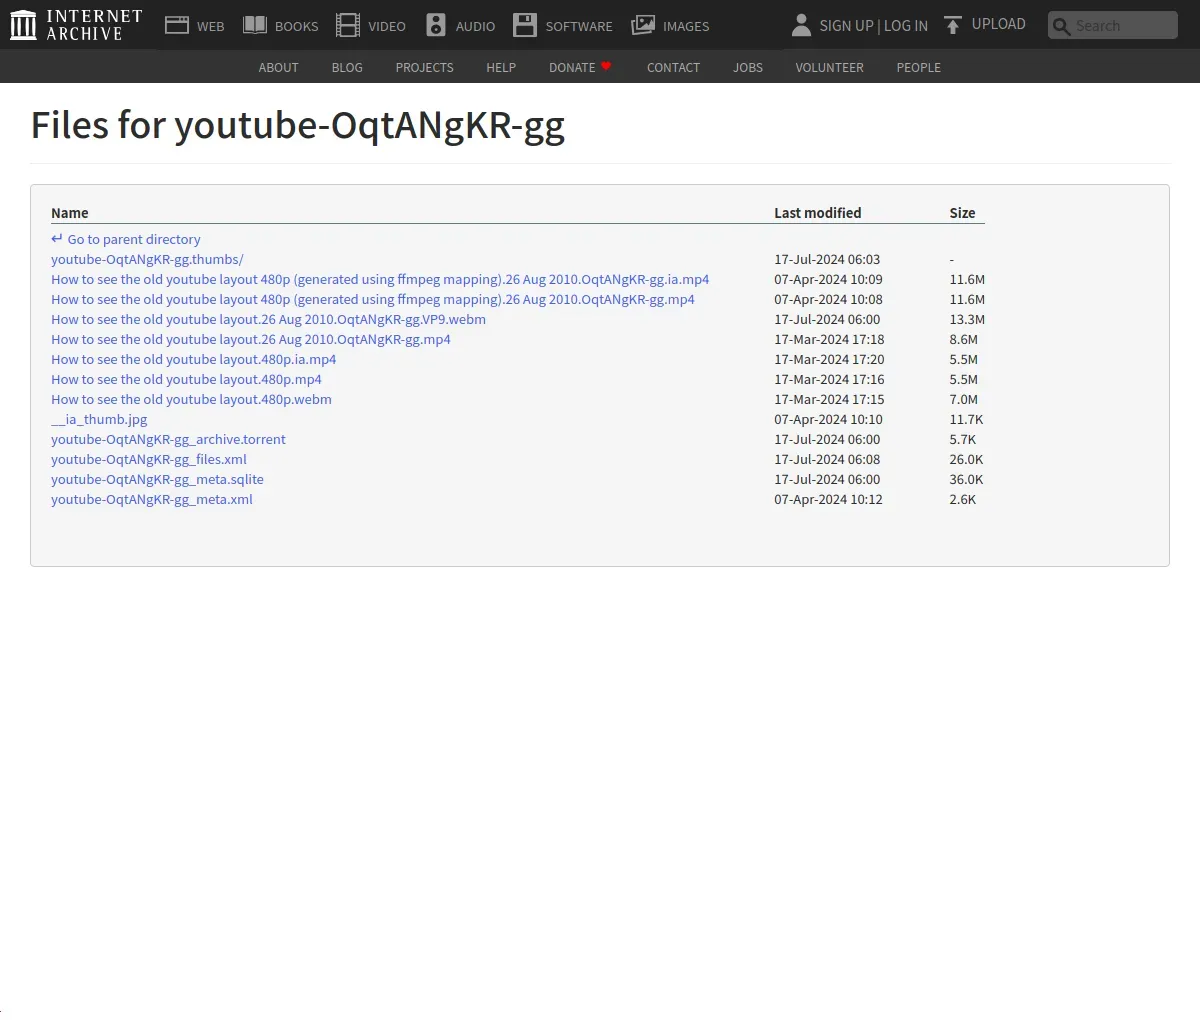Click the Name column header
This screenshot has height=1020, width=1200.
(70, 213)
